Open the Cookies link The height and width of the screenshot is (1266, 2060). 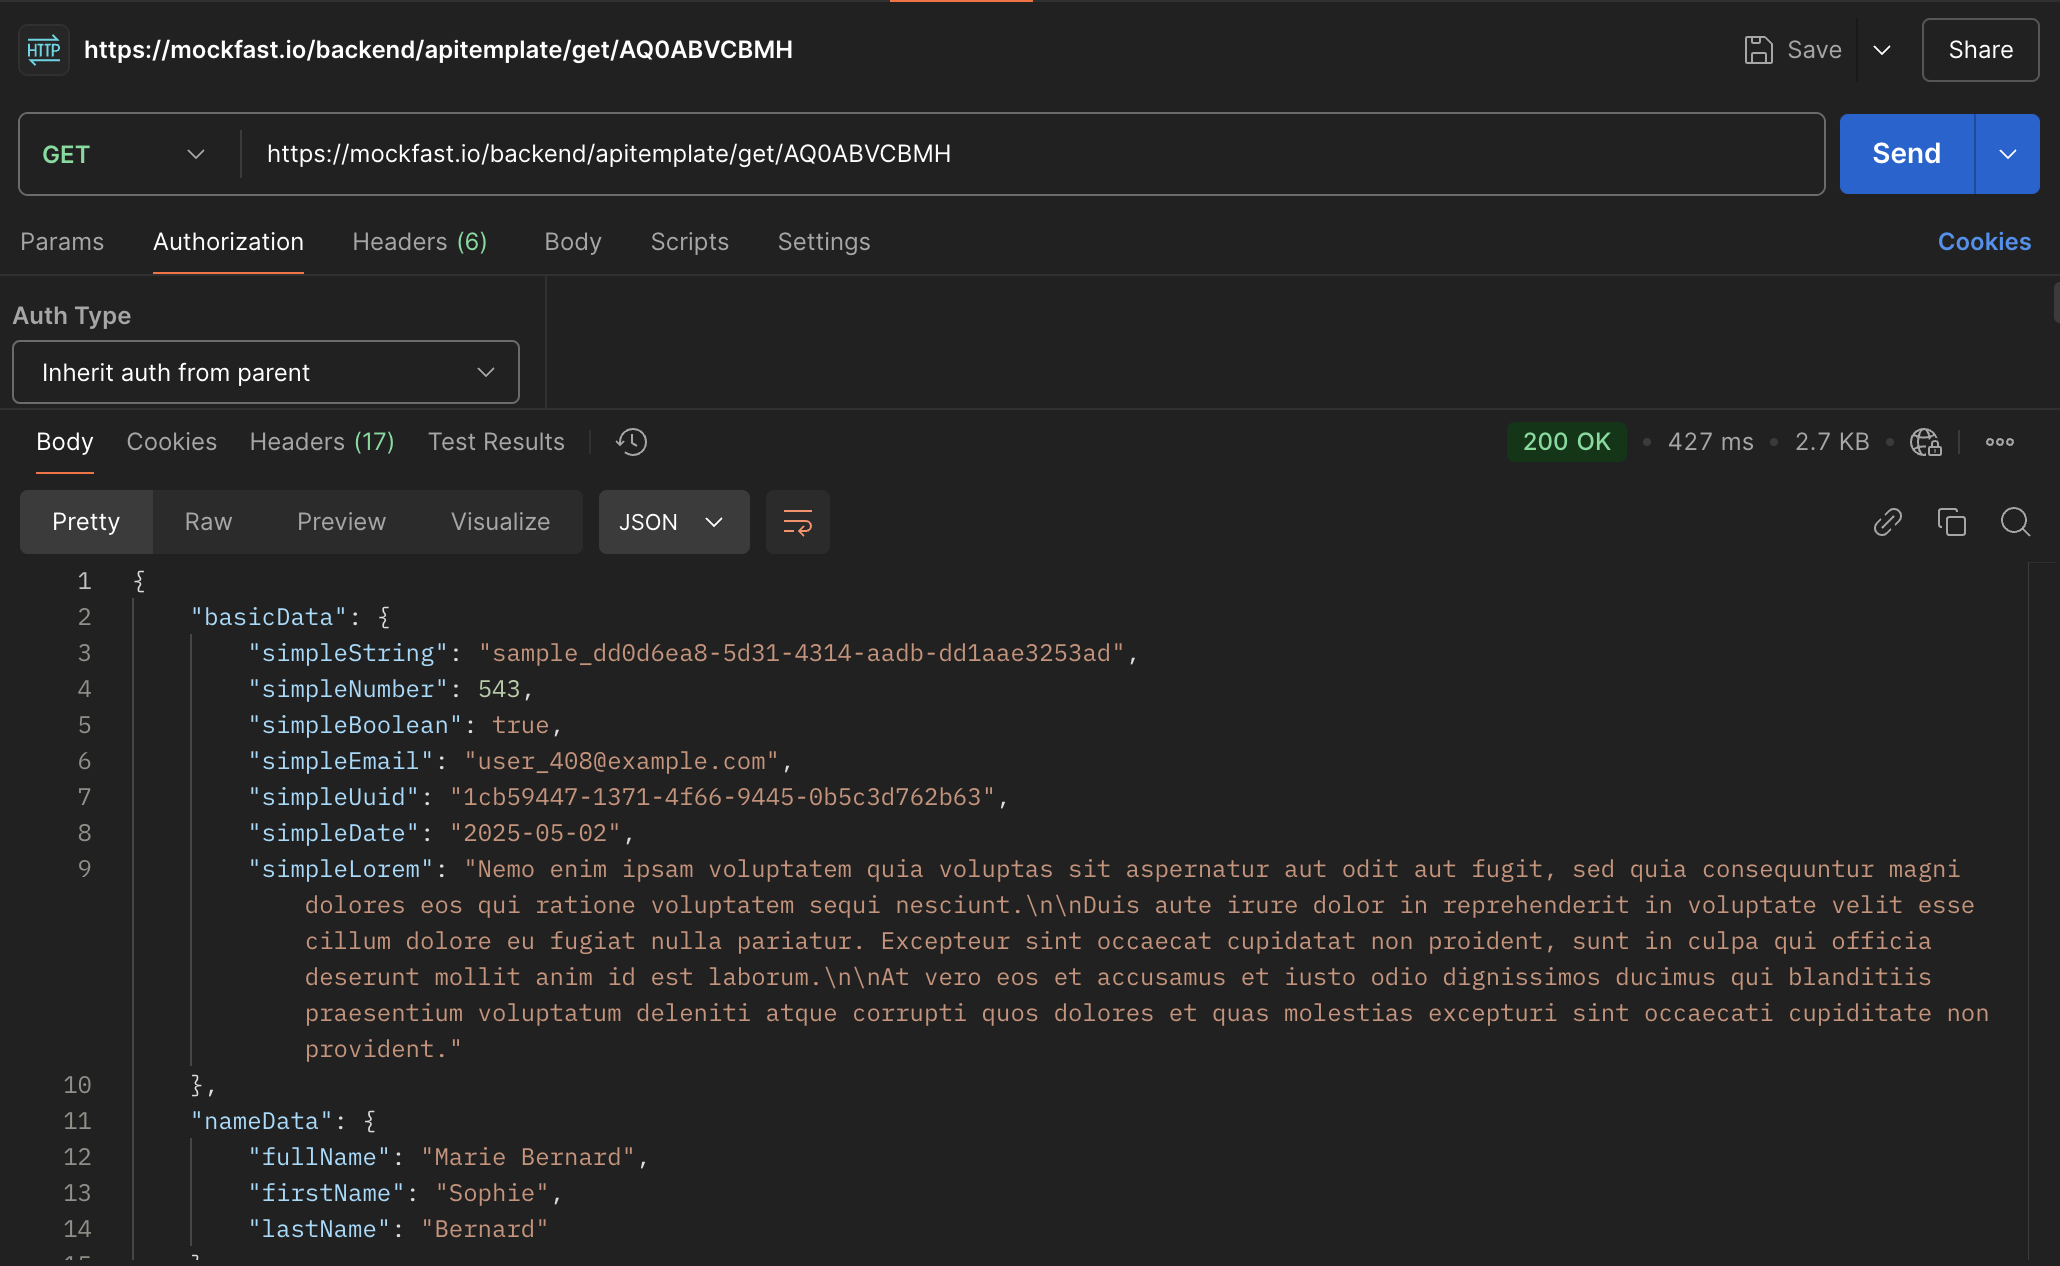(1984, 242)
